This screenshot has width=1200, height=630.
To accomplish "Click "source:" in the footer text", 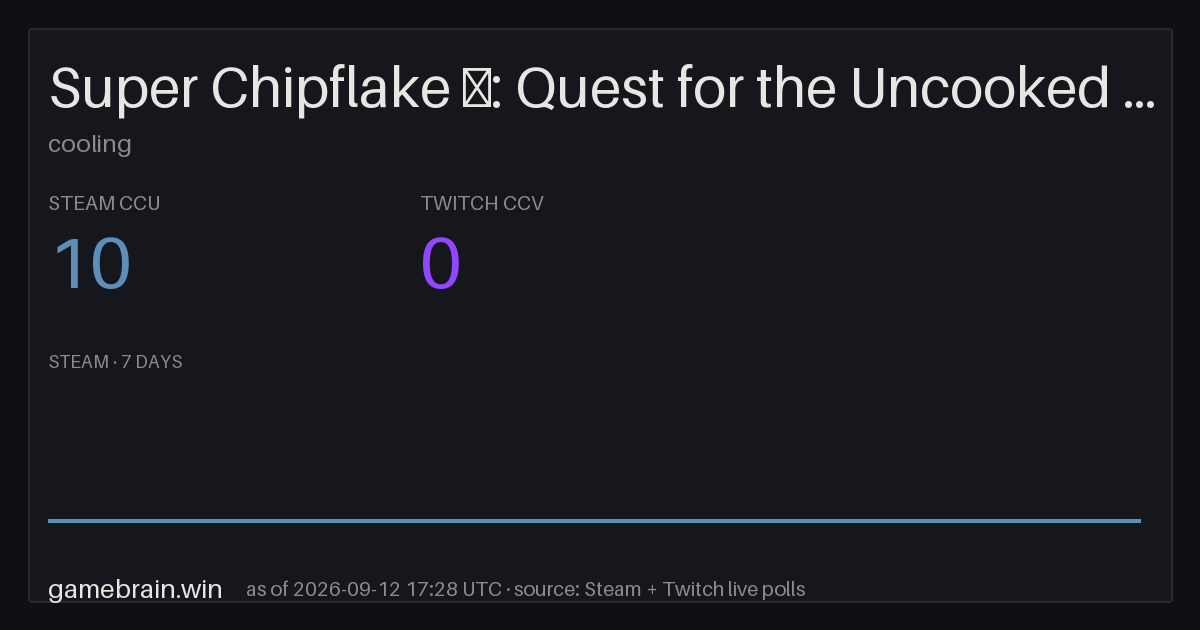I will 546,589.
